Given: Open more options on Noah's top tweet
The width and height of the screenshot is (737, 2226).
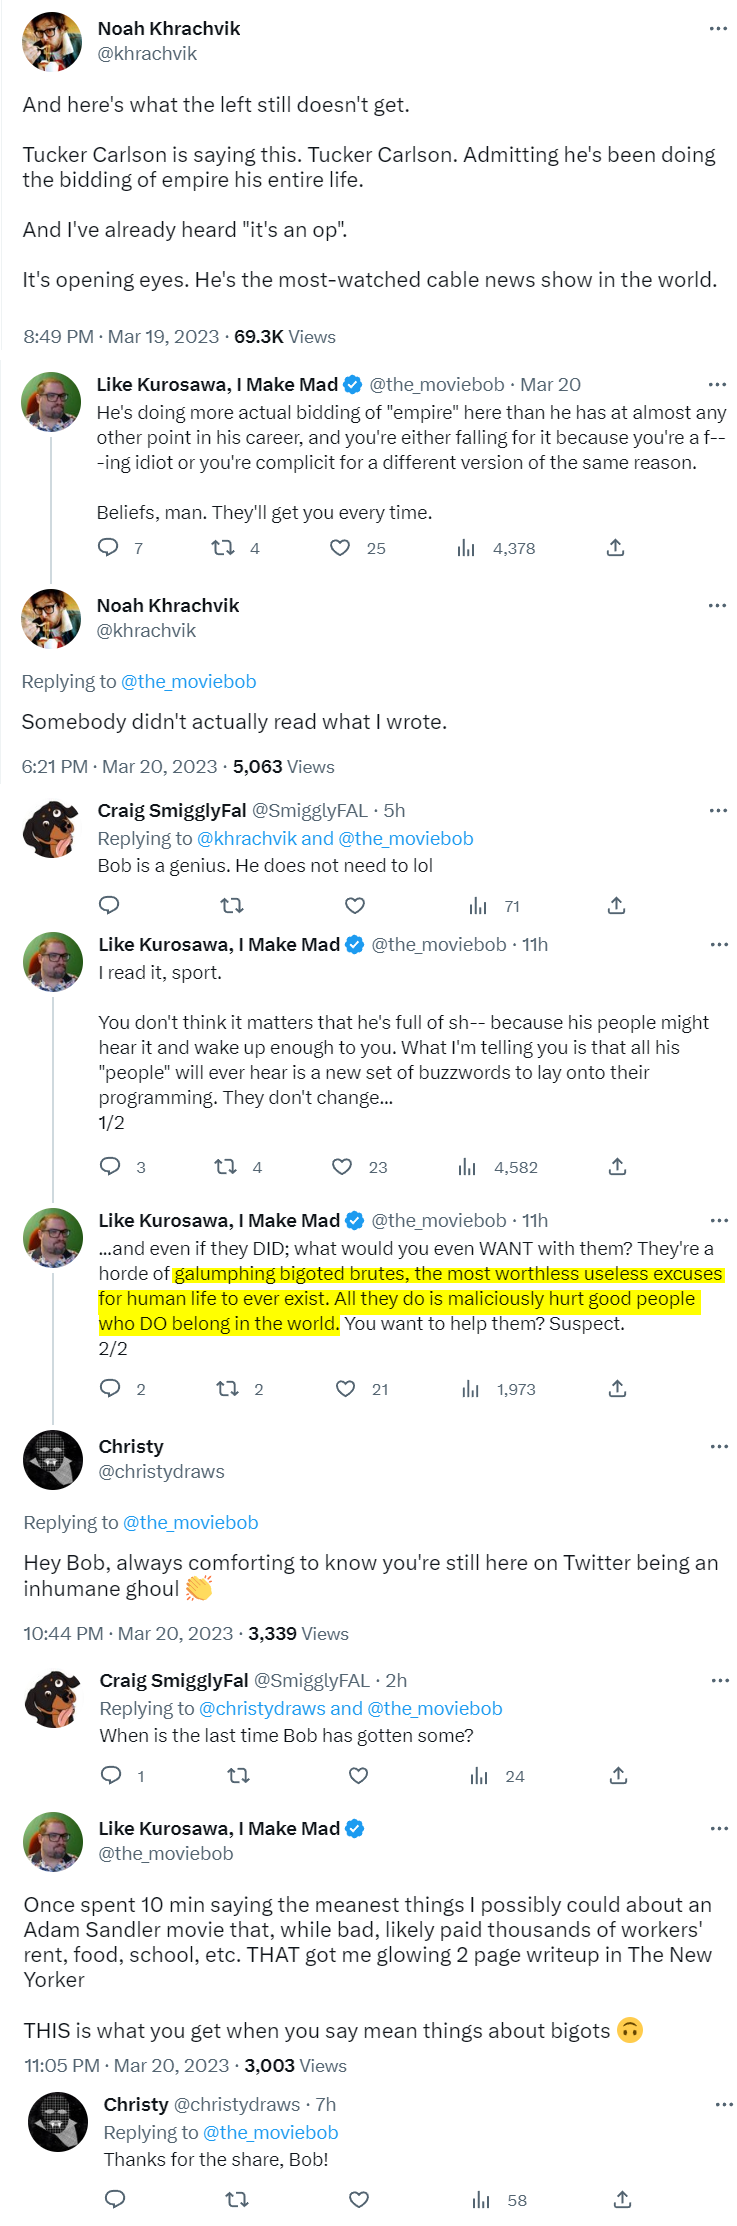Looking at the screenshot, I should pos(718,29).
